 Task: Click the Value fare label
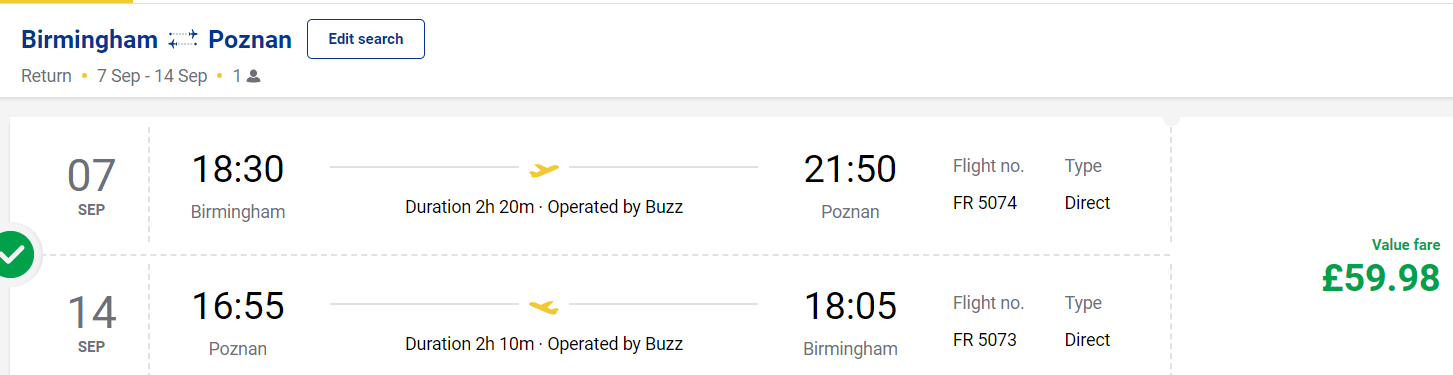[x=1406, y=245]
